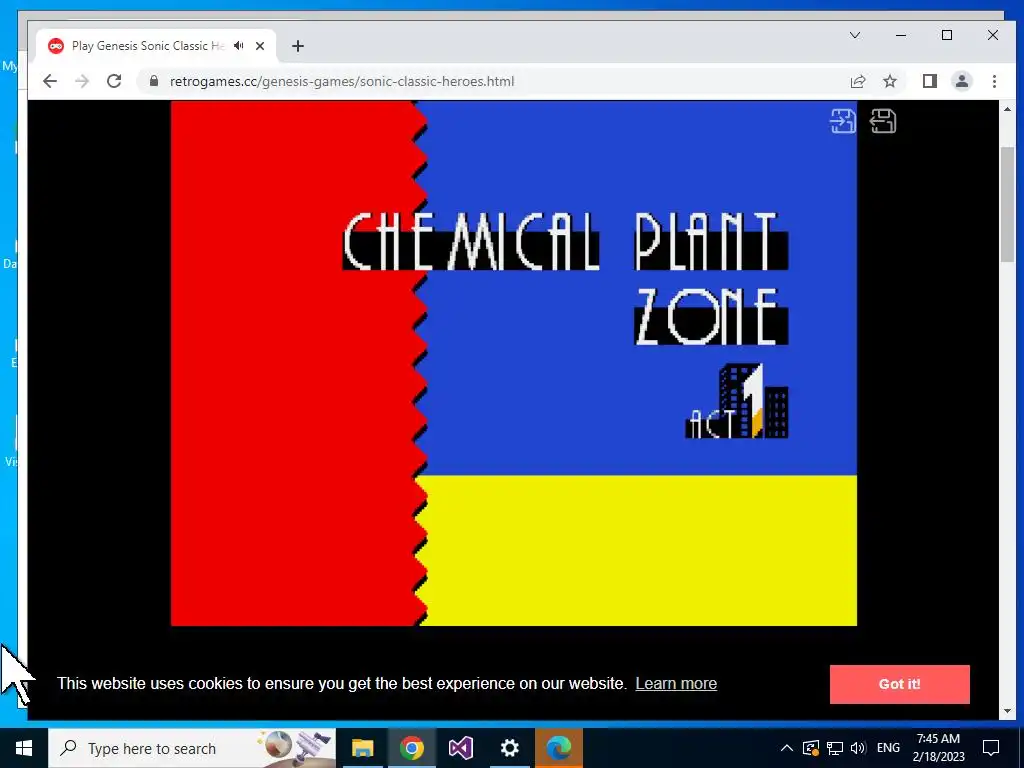Close the Chrome window

pos(993,35)
